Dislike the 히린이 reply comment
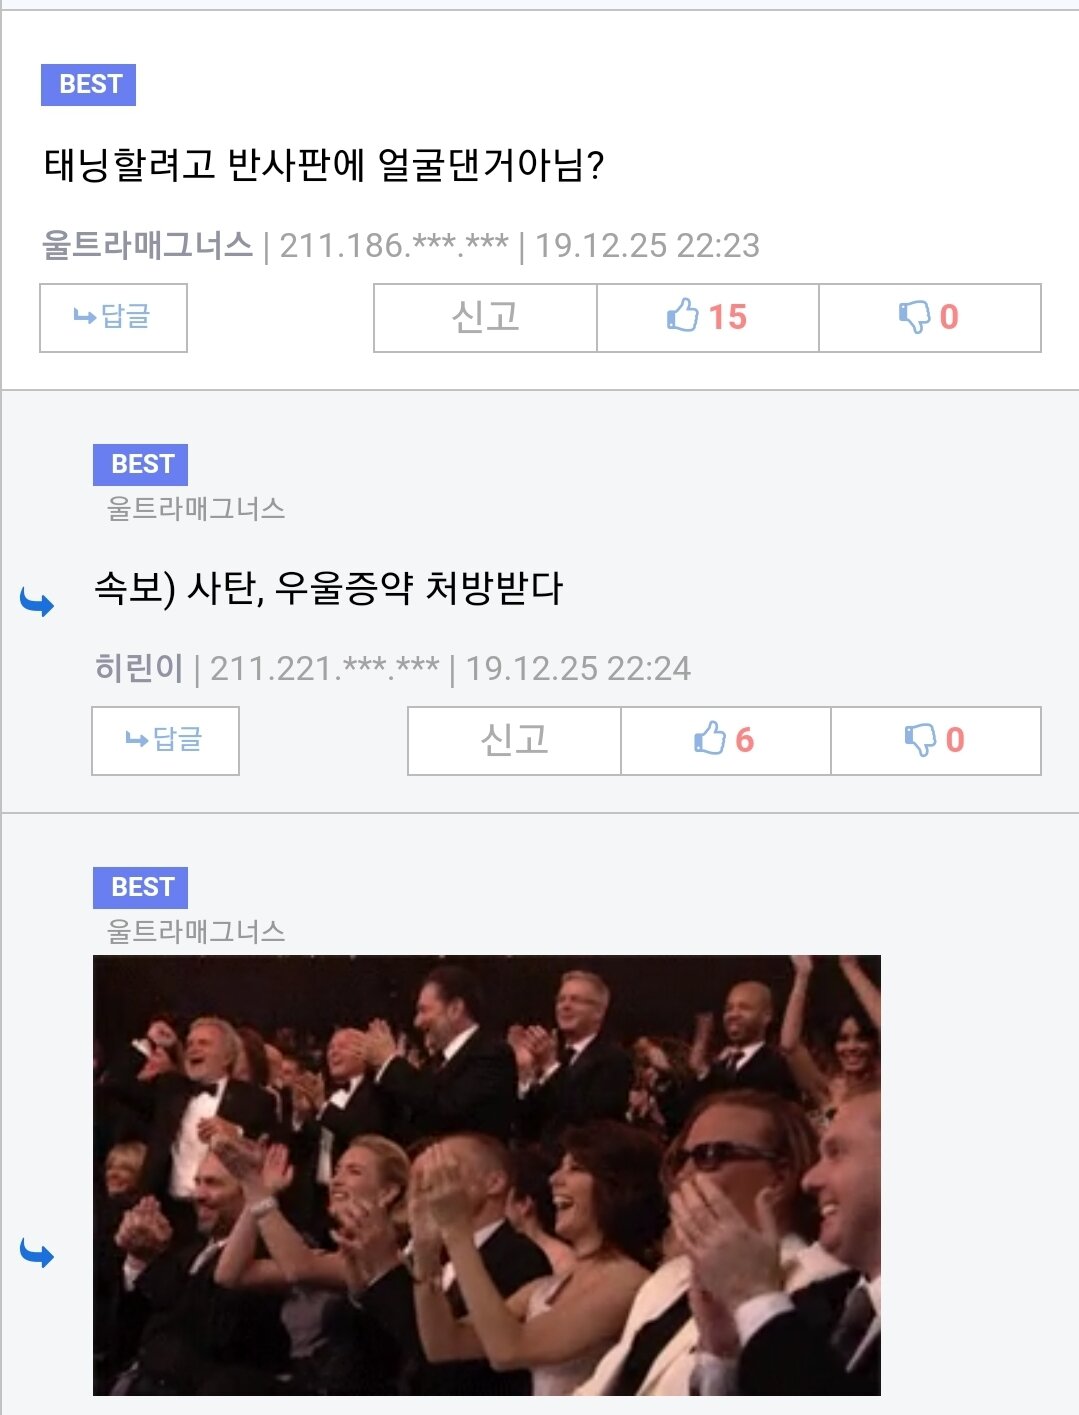This screenshot has height=1415, width=1079. pos(935,740)
